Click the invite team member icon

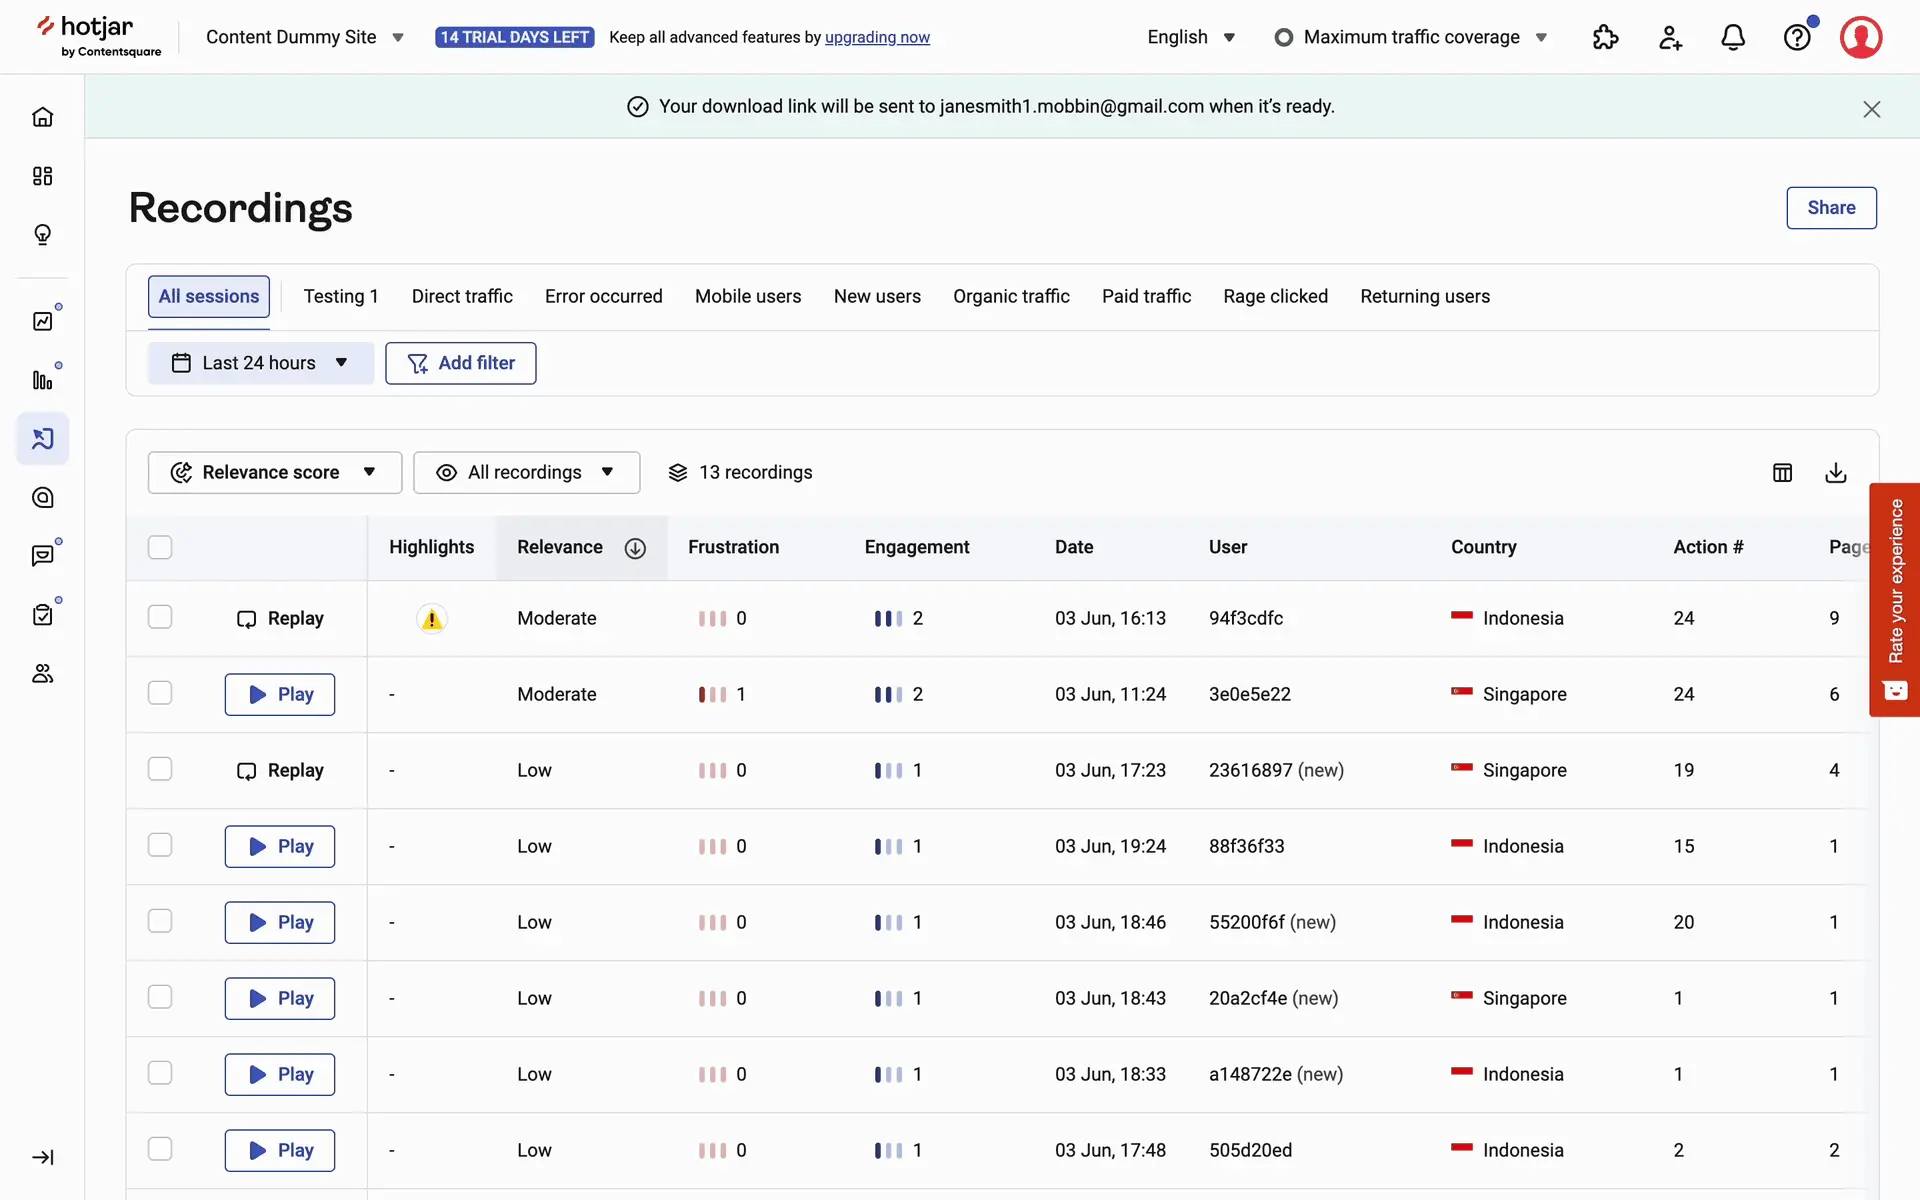tap(1670, 38)
